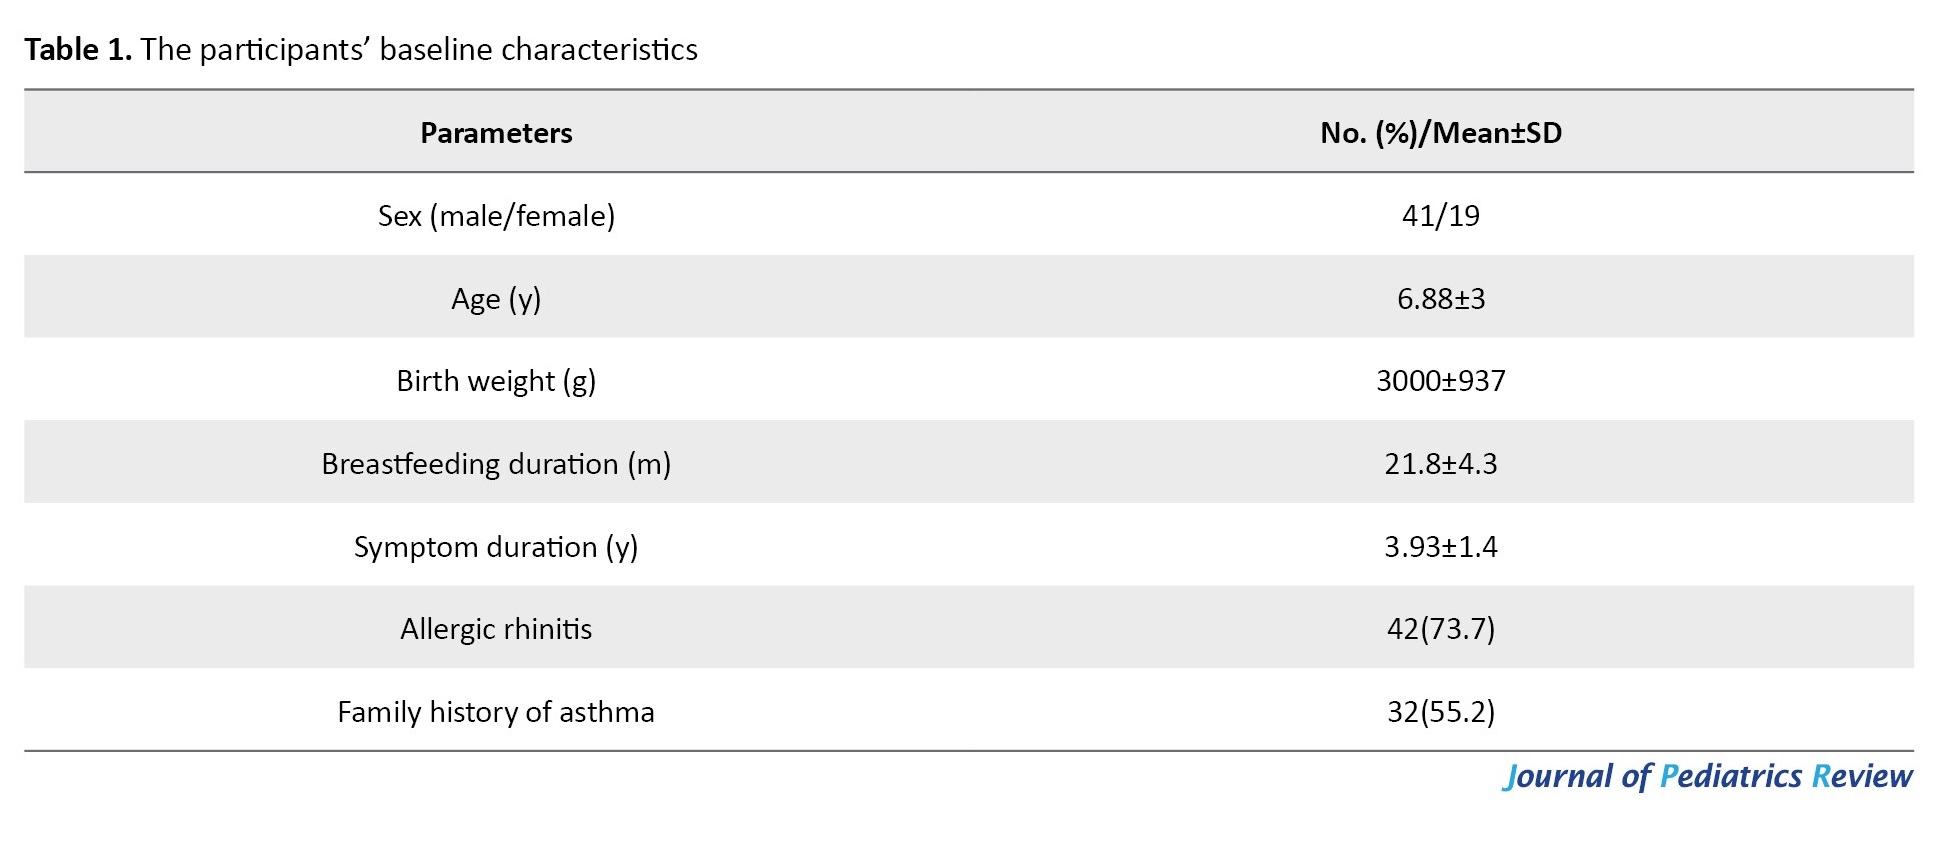This screenshot has height=841, width=1943.
Task: Click the "Allergic rhinitis" row label
Action: [x=496, y=629]
